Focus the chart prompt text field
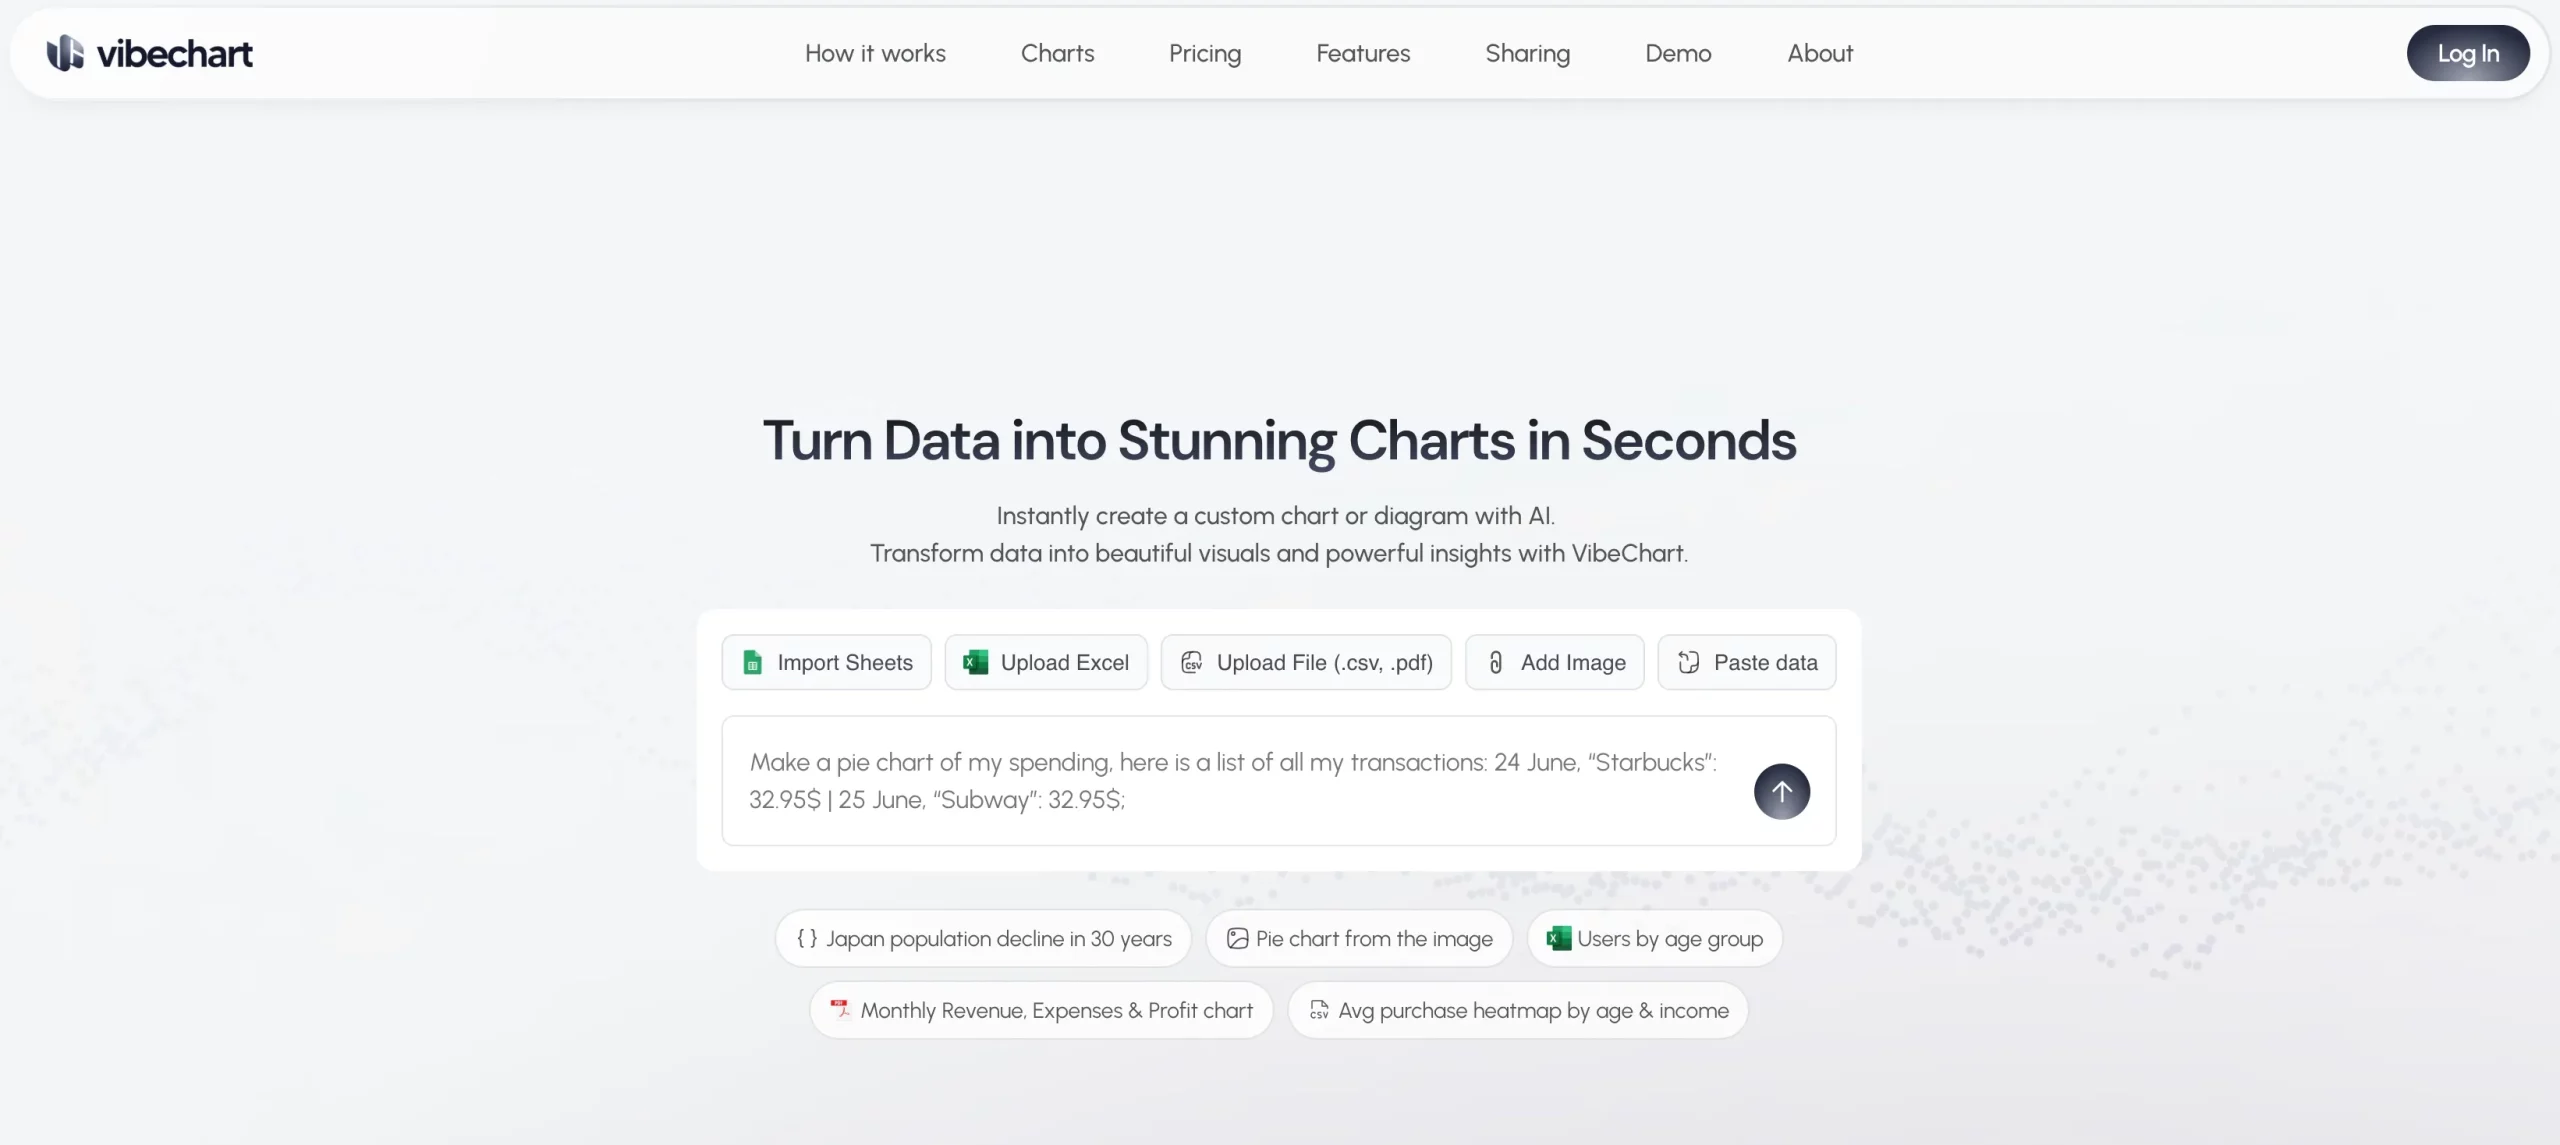The width and height of the screenshot is (2560, 1145). click(x=1230, y=781)
